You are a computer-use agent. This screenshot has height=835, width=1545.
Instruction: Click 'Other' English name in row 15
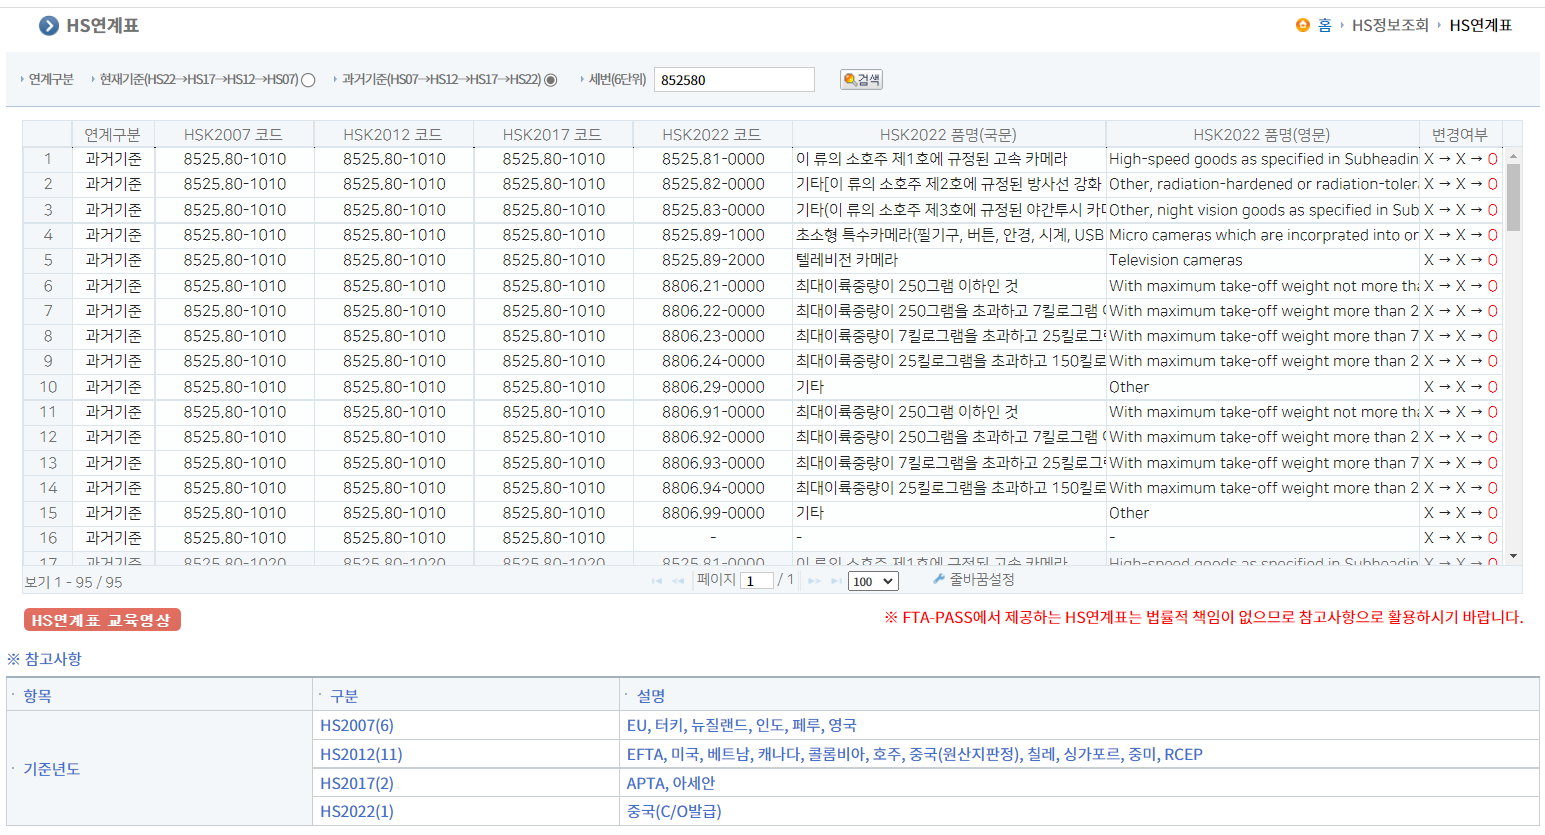[x=1262, y=513]
